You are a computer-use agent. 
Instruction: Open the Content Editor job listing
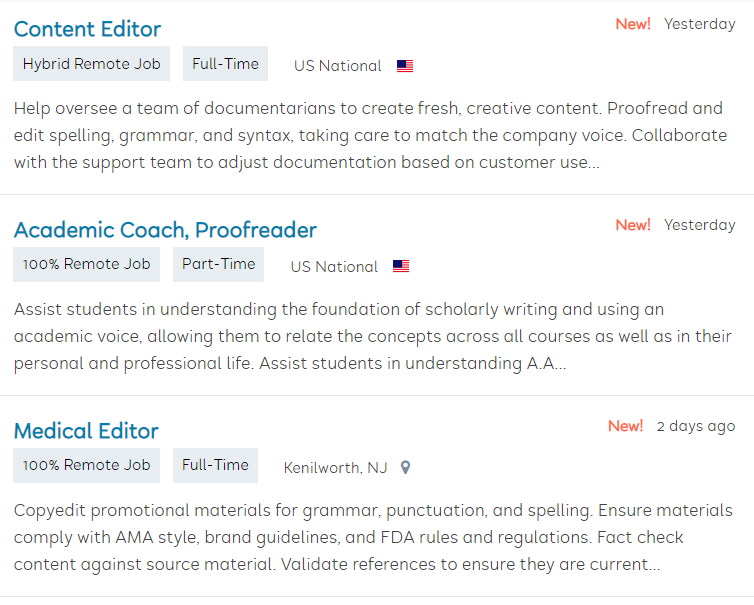point(87,29)
